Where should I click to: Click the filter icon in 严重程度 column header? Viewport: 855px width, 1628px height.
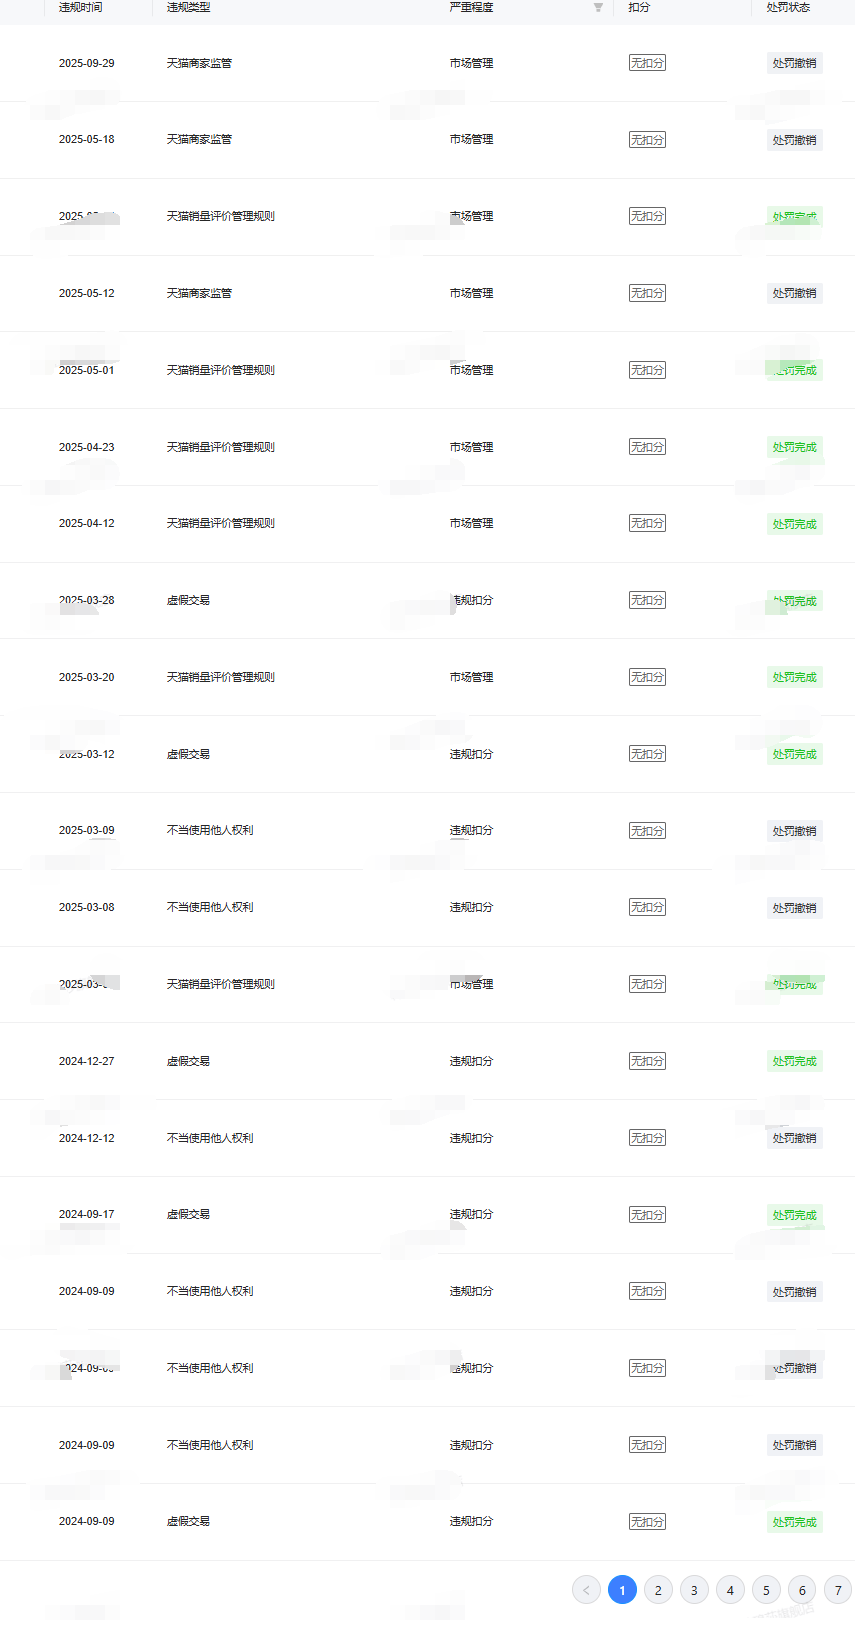click(598, 8)
